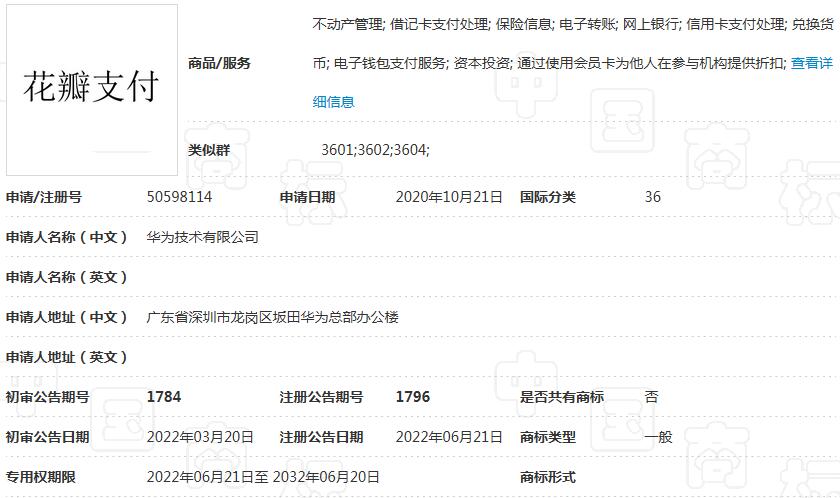Click the 申请日期 label
The image size is (840, 498).
(308, 197)
